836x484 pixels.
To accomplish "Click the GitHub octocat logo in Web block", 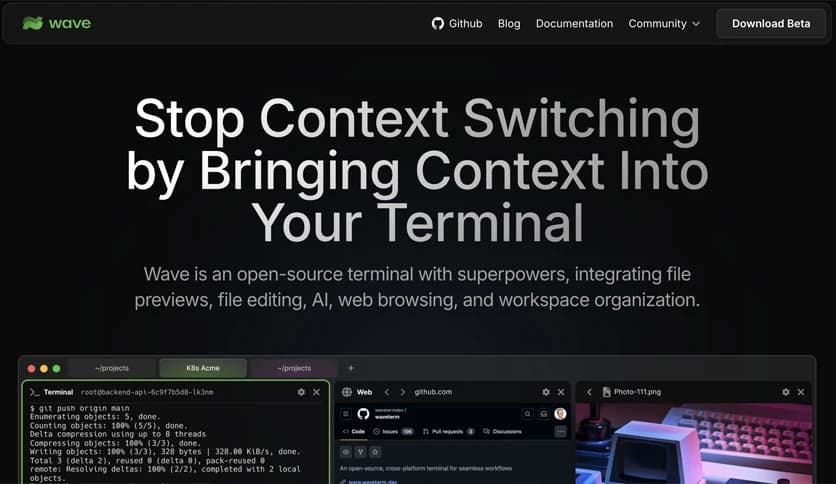I will [x=363, y=414].
